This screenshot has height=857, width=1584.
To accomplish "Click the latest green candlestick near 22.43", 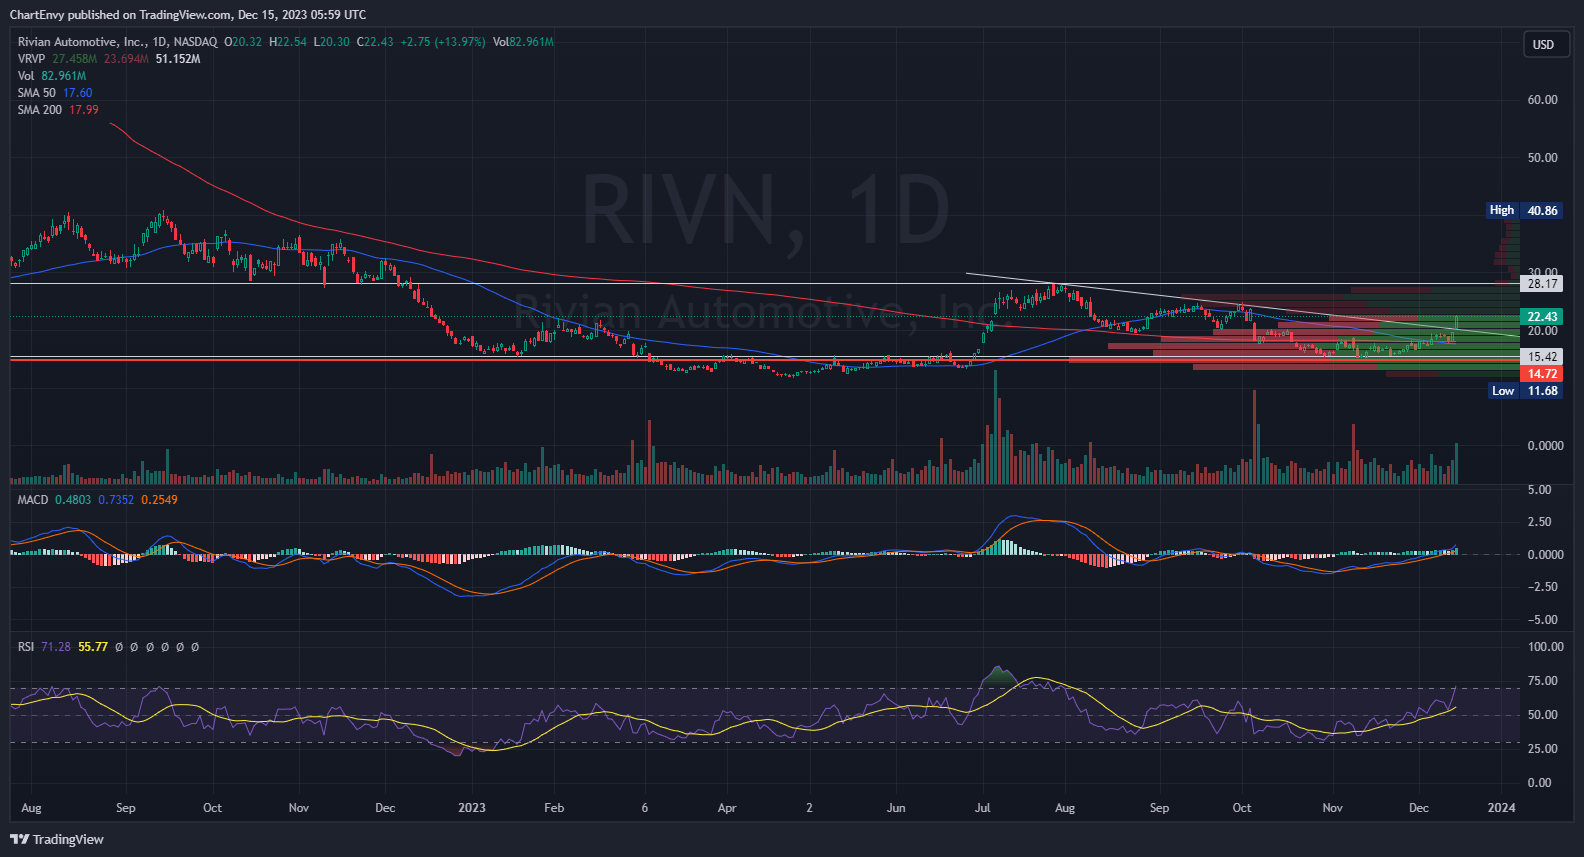I will click(x=1457, y=322).
